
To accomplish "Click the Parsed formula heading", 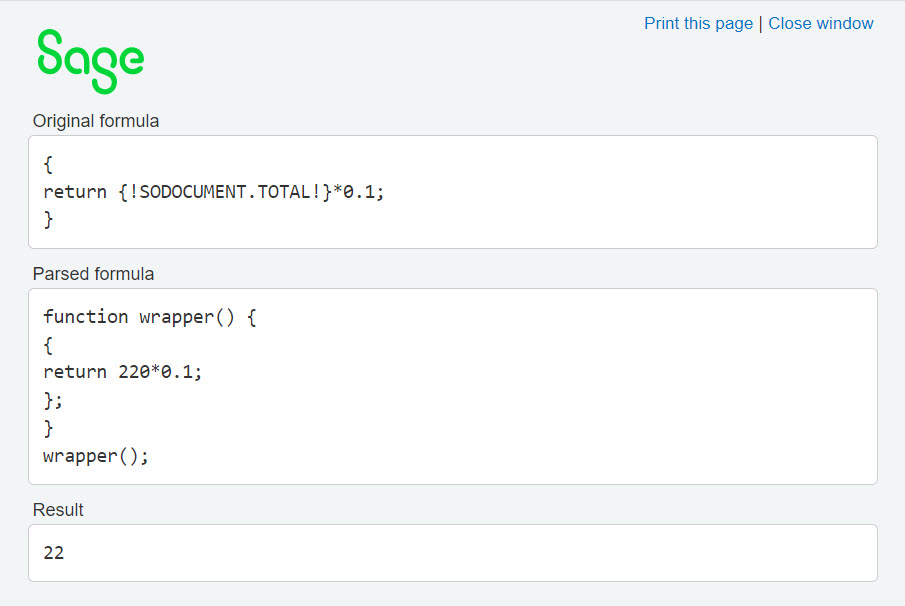I will coord(93,274).
